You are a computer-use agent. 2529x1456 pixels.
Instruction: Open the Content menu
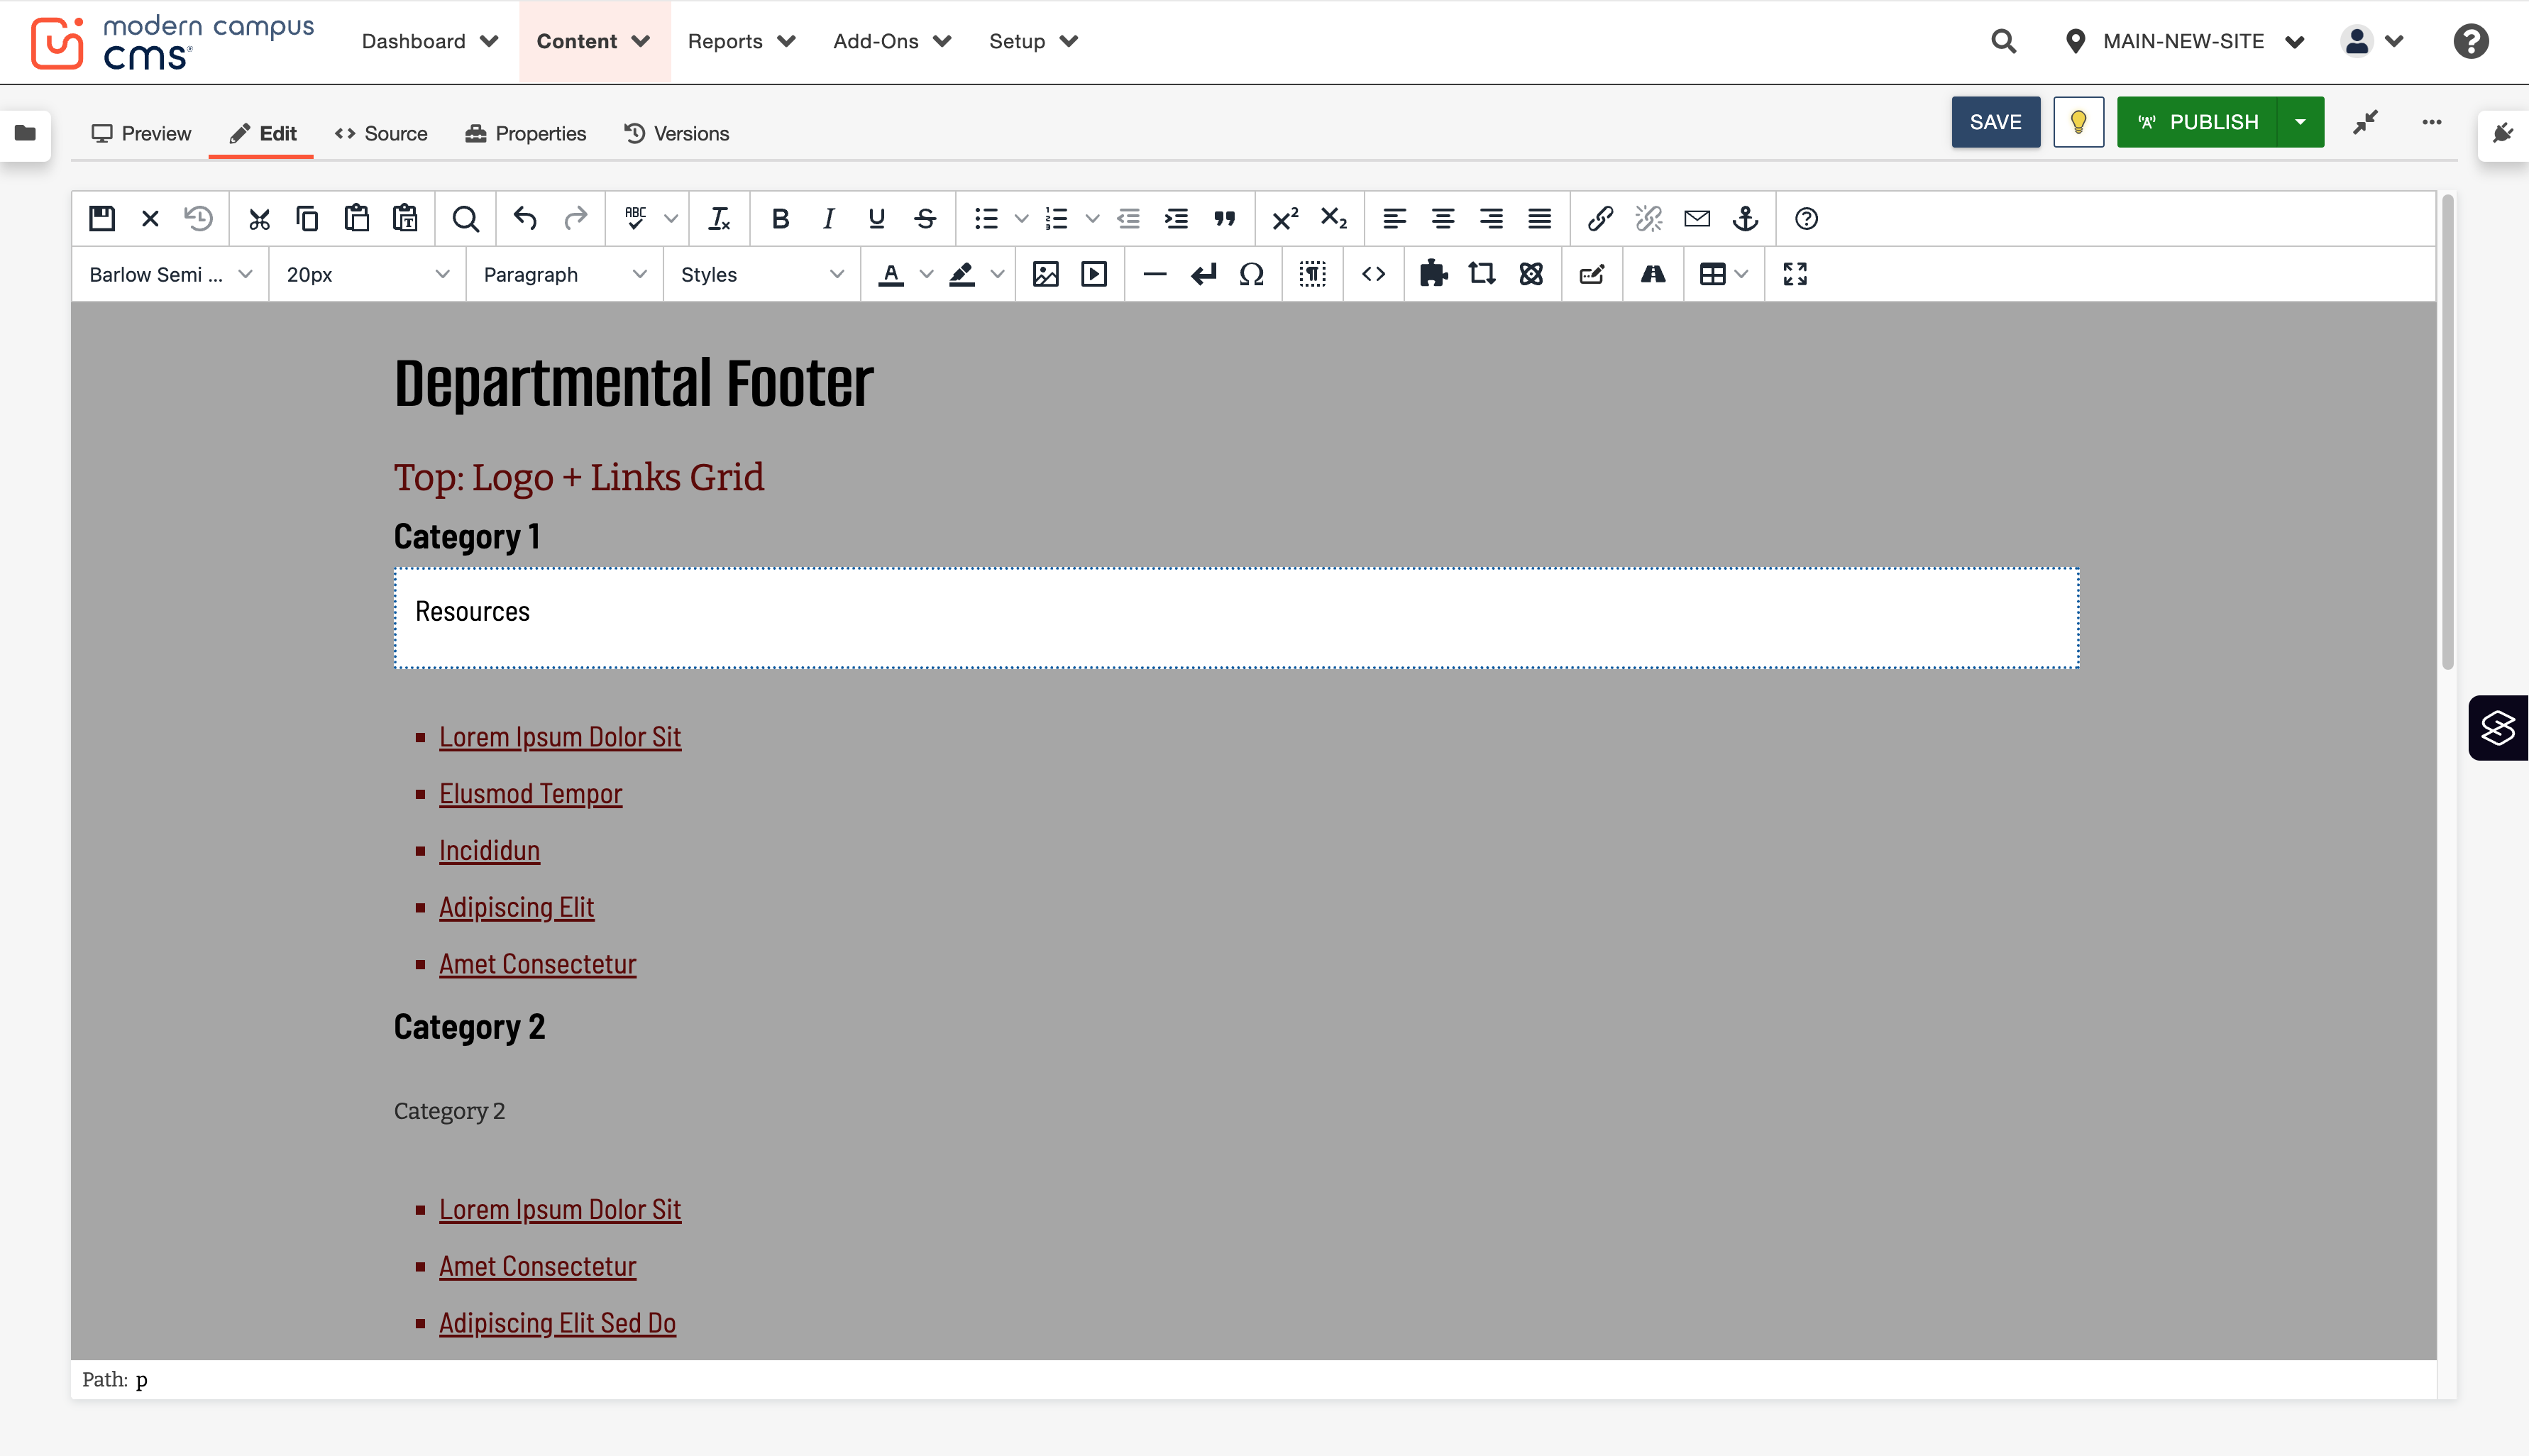pos(594,41)
